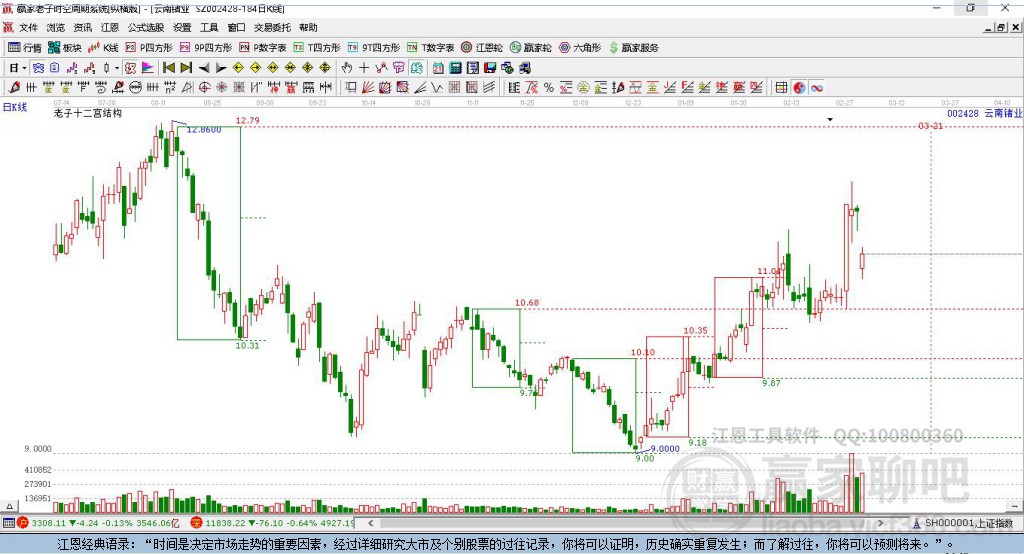Open the 六角形 hexagon tool

click(580, 48)
